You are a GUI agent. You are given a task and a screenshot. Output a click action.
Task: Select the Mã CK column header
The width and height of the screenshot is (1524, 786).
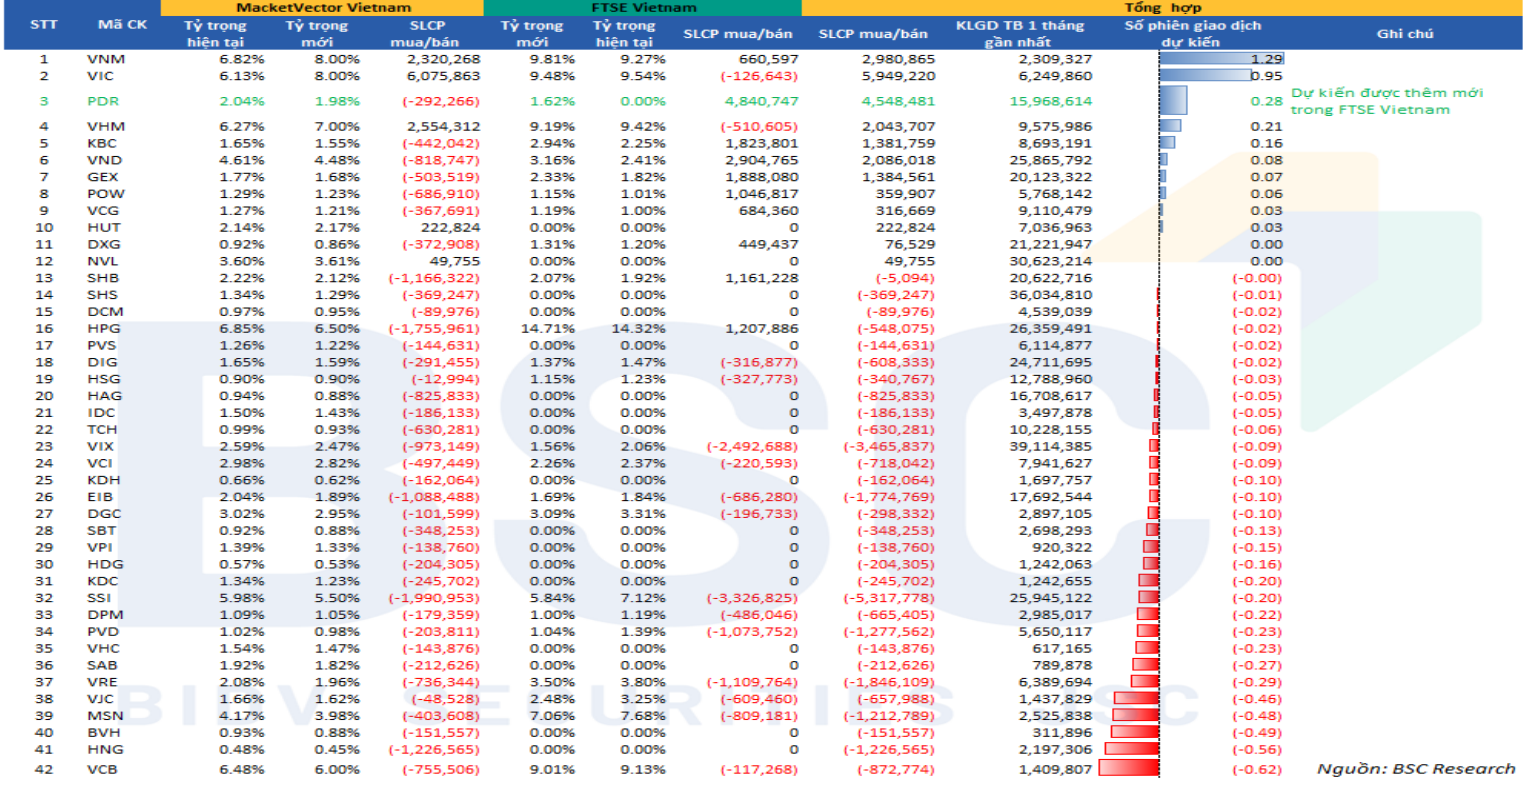(x=123, y=25)
